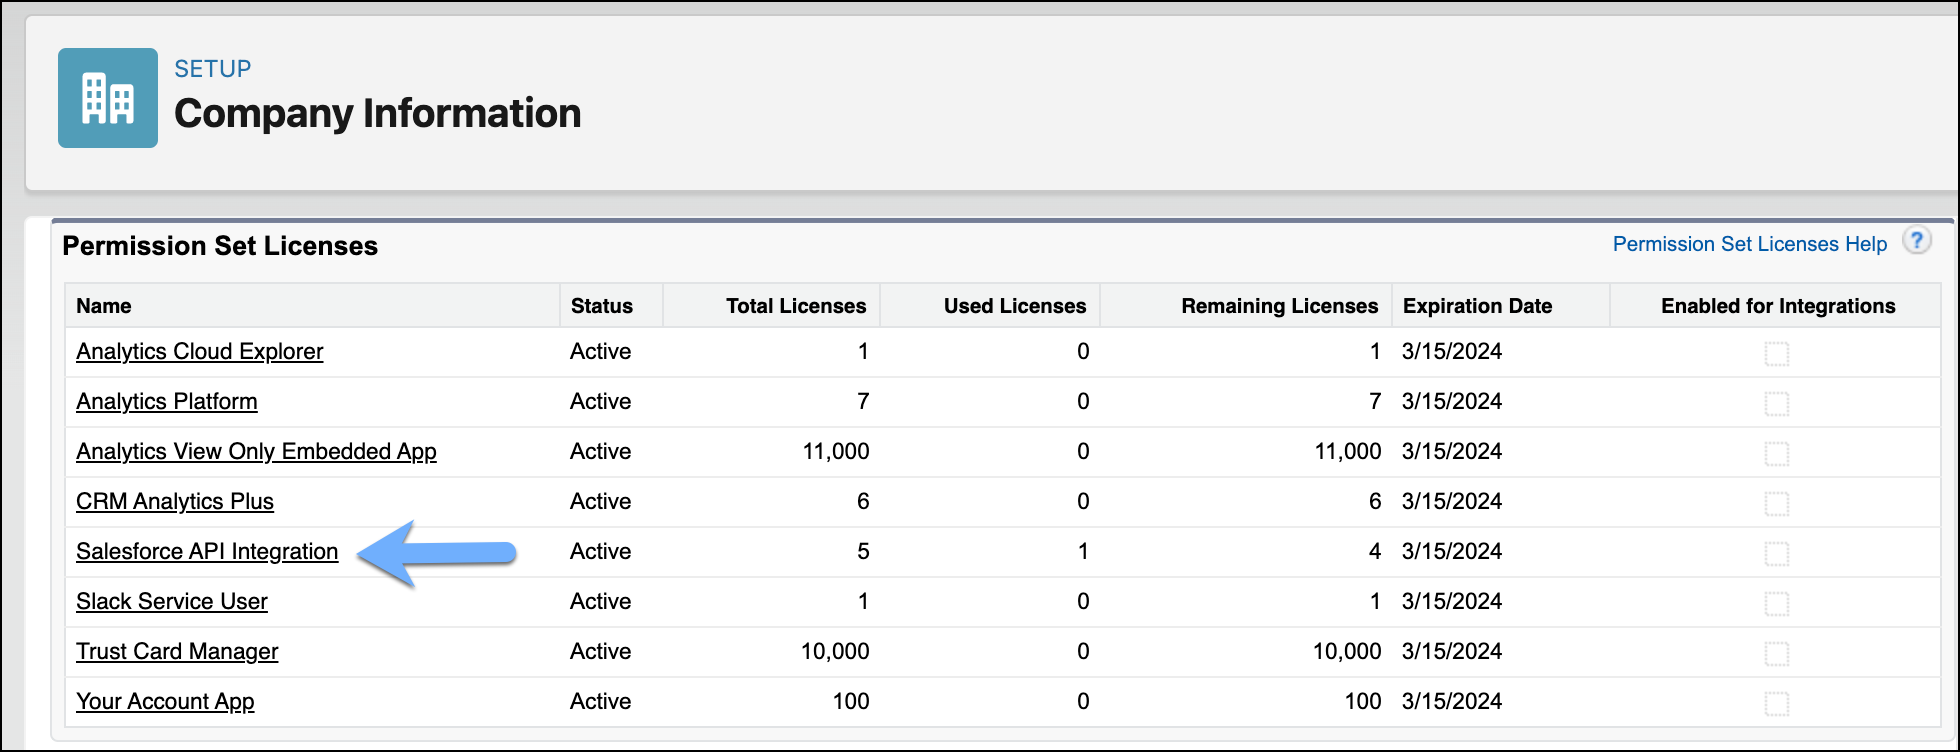Open Analytics Platform license

167,401
